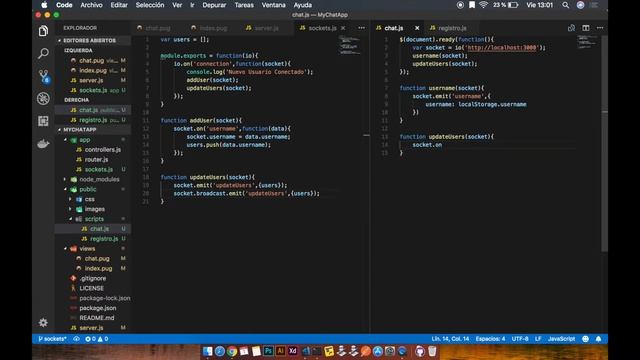Open more actions for left editor group
This screenshot has height=360, width=640.
[x=362, y=28]
